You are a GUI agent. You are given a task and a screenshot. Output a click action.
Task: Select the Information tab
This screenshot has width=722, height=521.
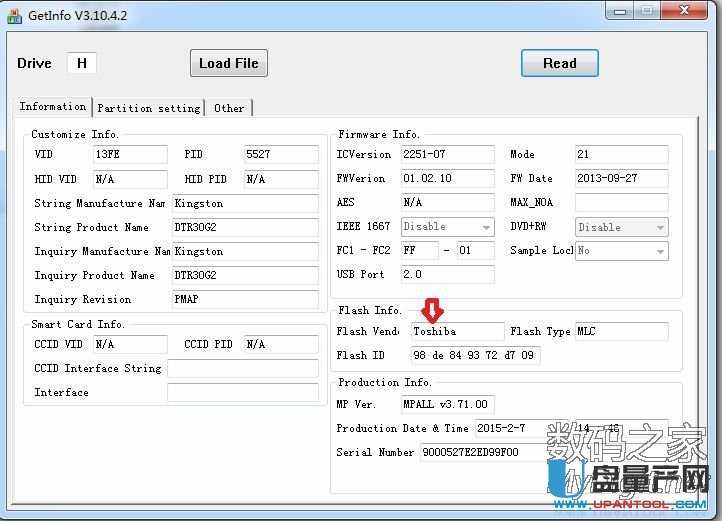pos(53,107)
